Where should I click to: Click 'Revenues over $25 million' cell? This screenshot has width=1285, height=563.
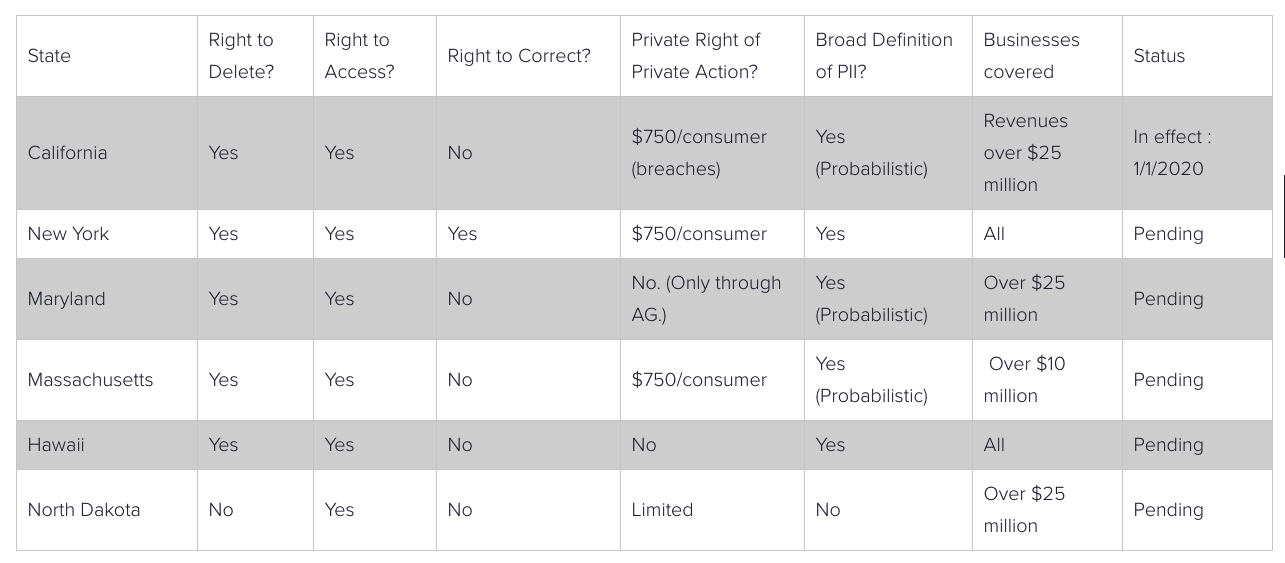[x=1047, y=153]
